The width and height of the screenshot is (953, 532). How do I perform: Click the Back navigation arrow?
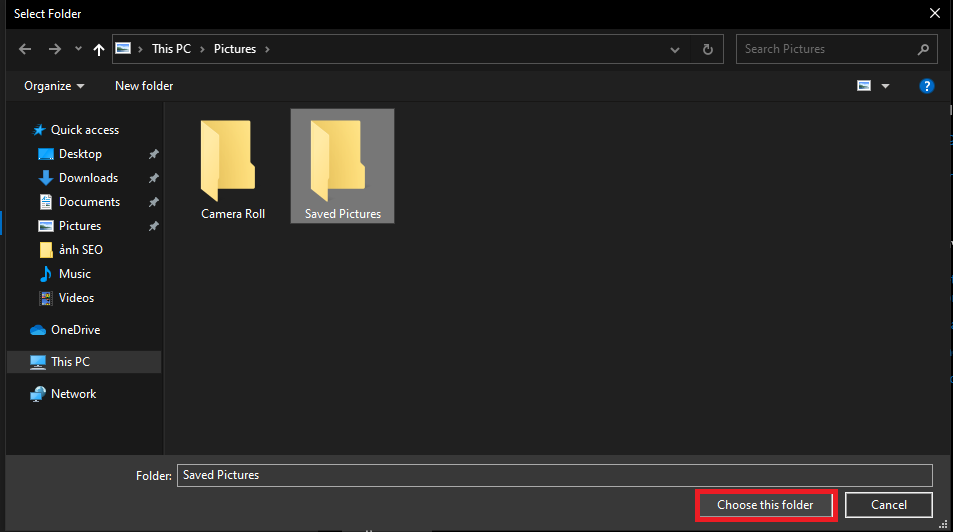[26, 49]
